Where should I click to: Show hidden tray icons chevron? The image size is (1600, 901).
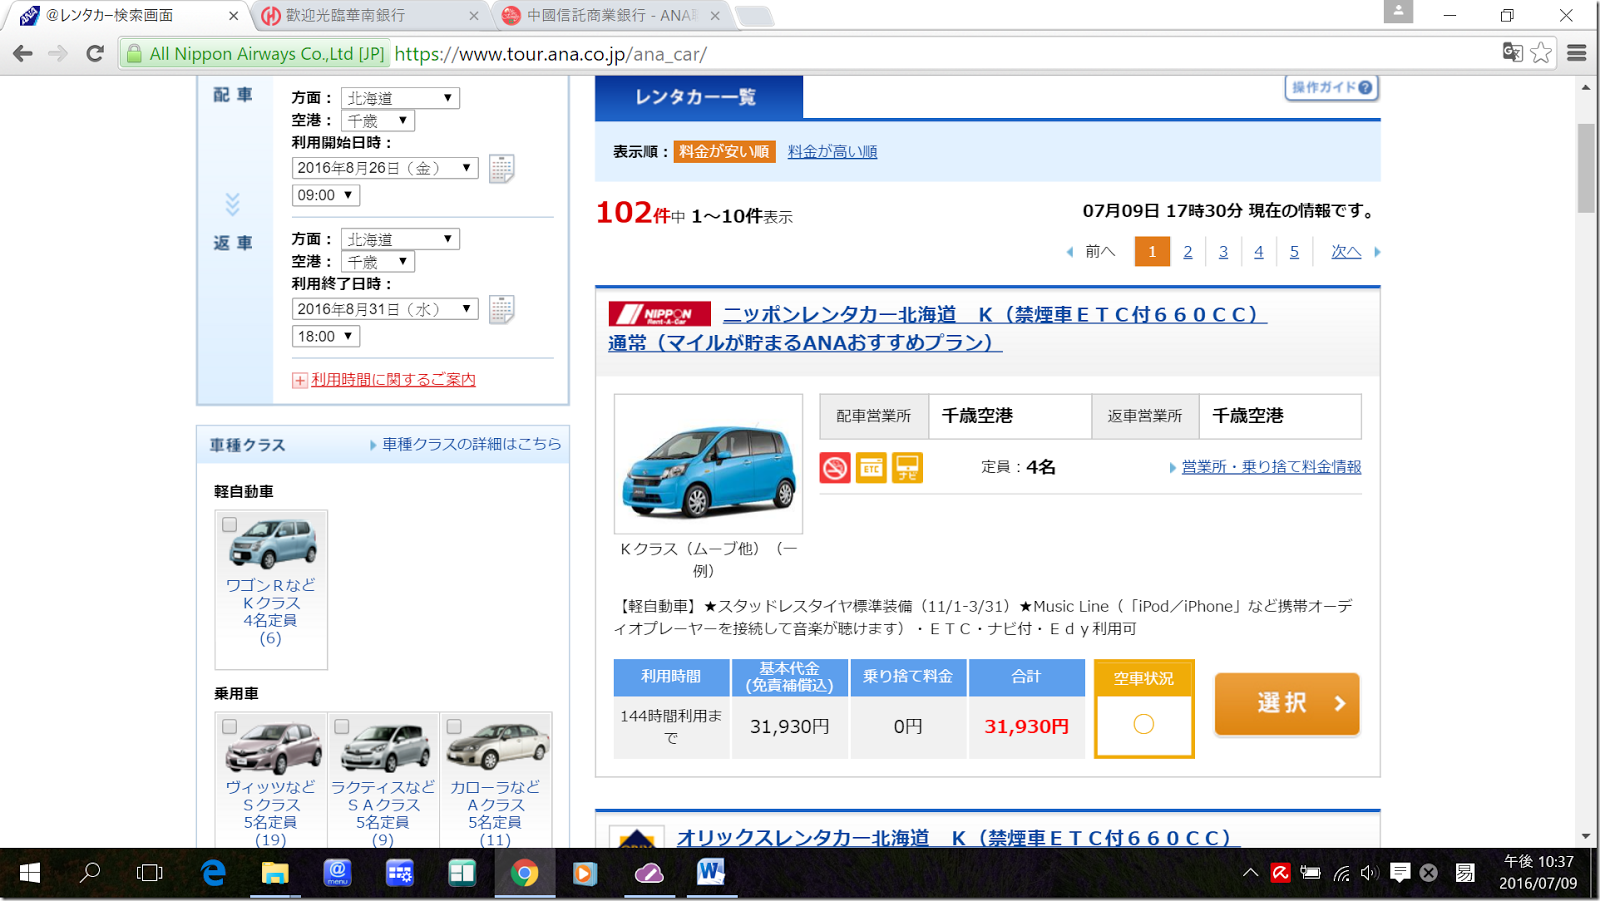1250,873
